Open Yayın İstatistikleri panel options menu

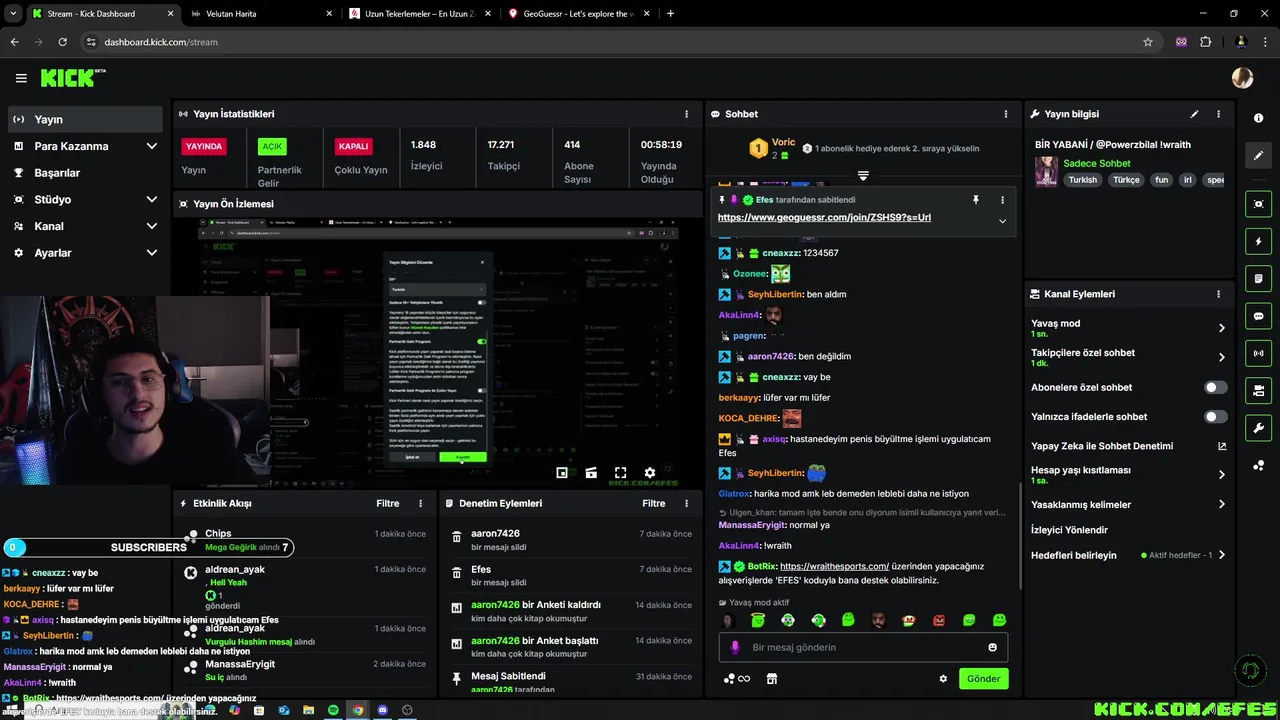pyautogui.click(x=686, y=114)
